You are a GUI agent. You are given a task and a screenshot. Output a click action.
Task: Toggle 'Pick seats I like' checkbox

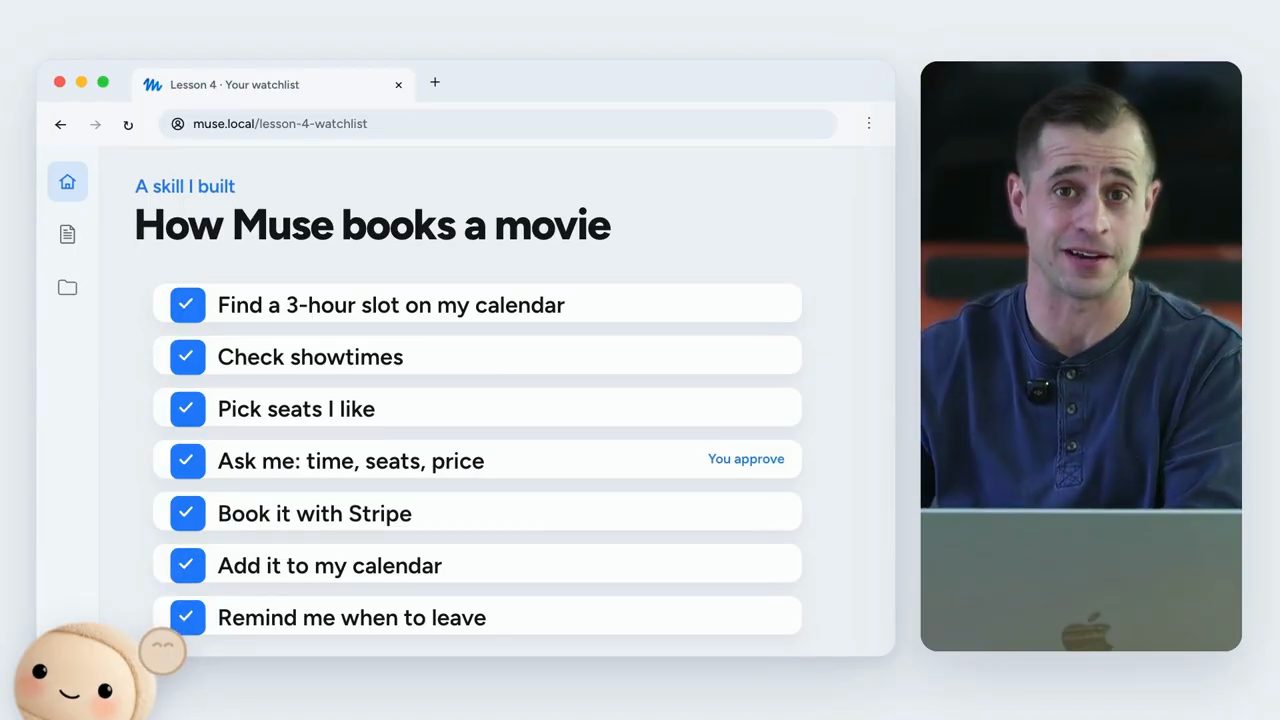point(187,409)
